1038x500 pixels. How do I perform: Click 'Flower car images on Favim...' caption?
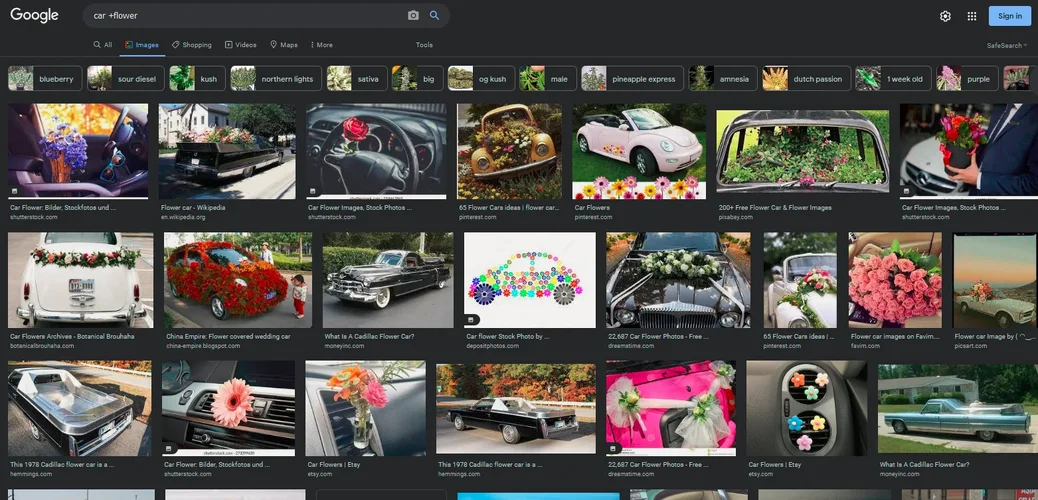(x=895, y=336)
